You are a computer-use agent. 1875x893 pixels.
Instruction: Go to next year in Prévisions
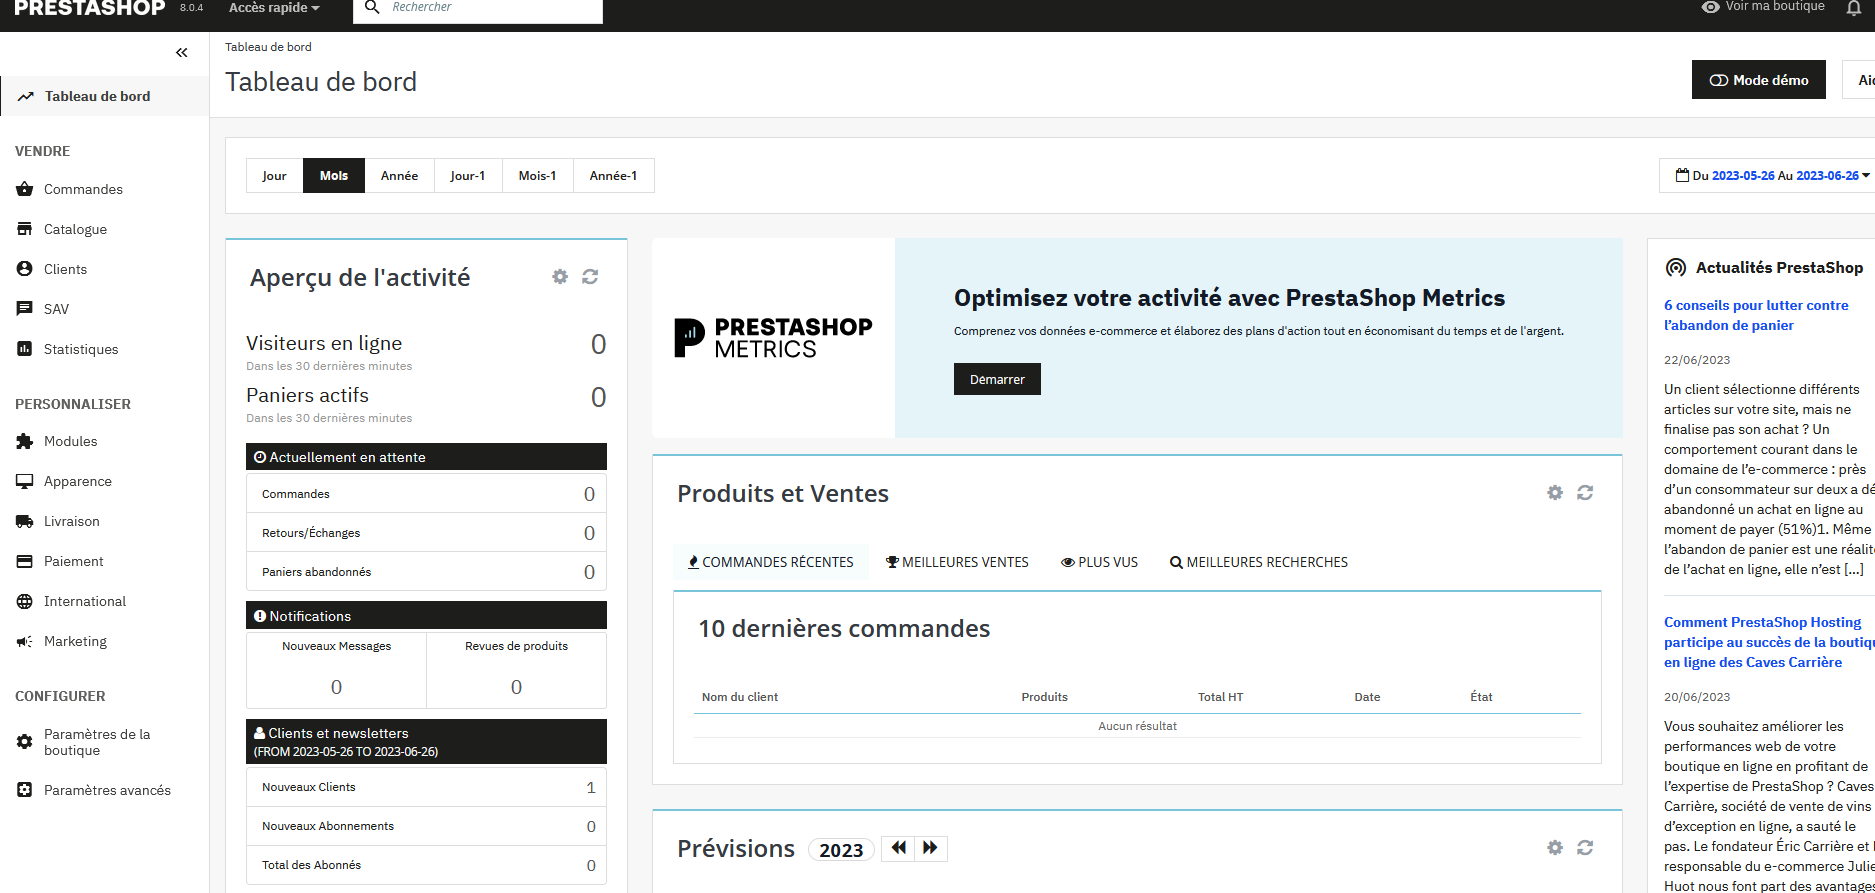930,848
